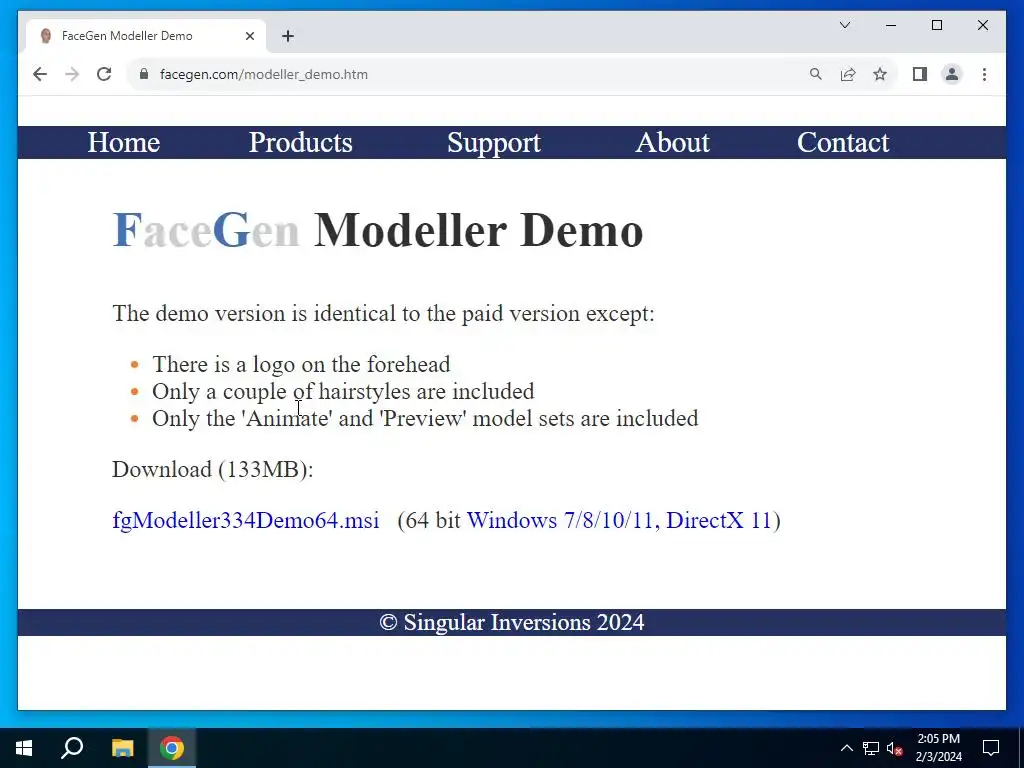
Task: Reload the page with the refresh icon
Action: pyautogui.click(x=104, y=74)
